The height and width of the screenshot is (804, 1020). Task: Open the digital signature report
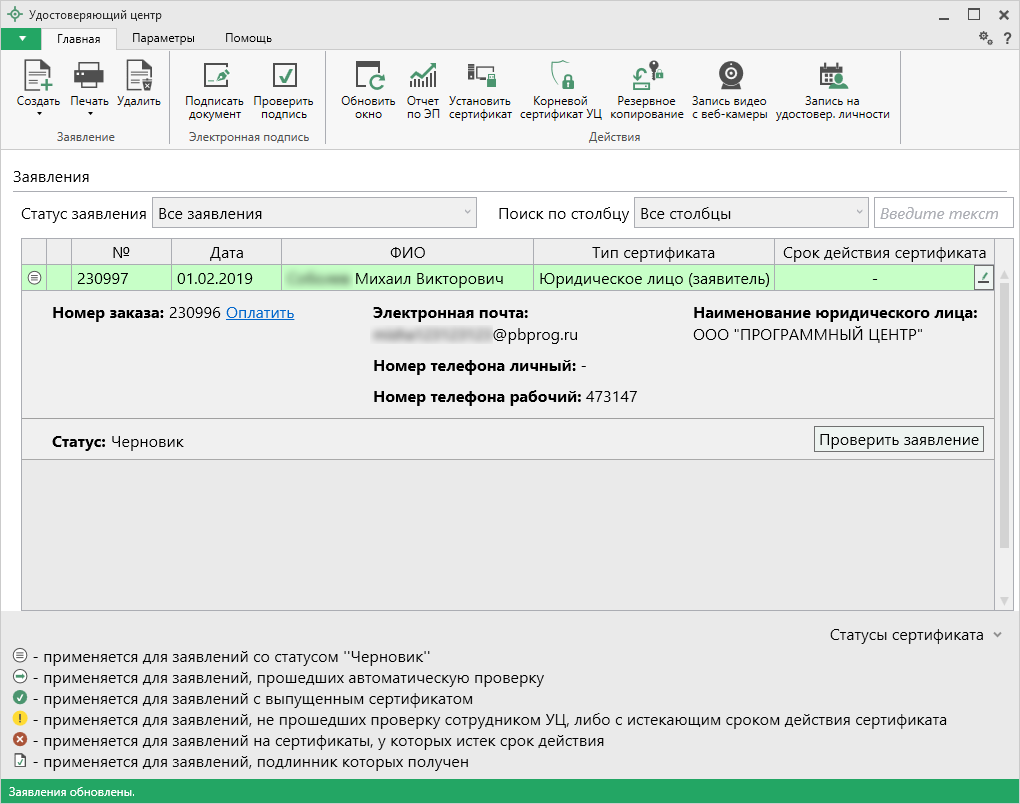(x=423, y=77)
